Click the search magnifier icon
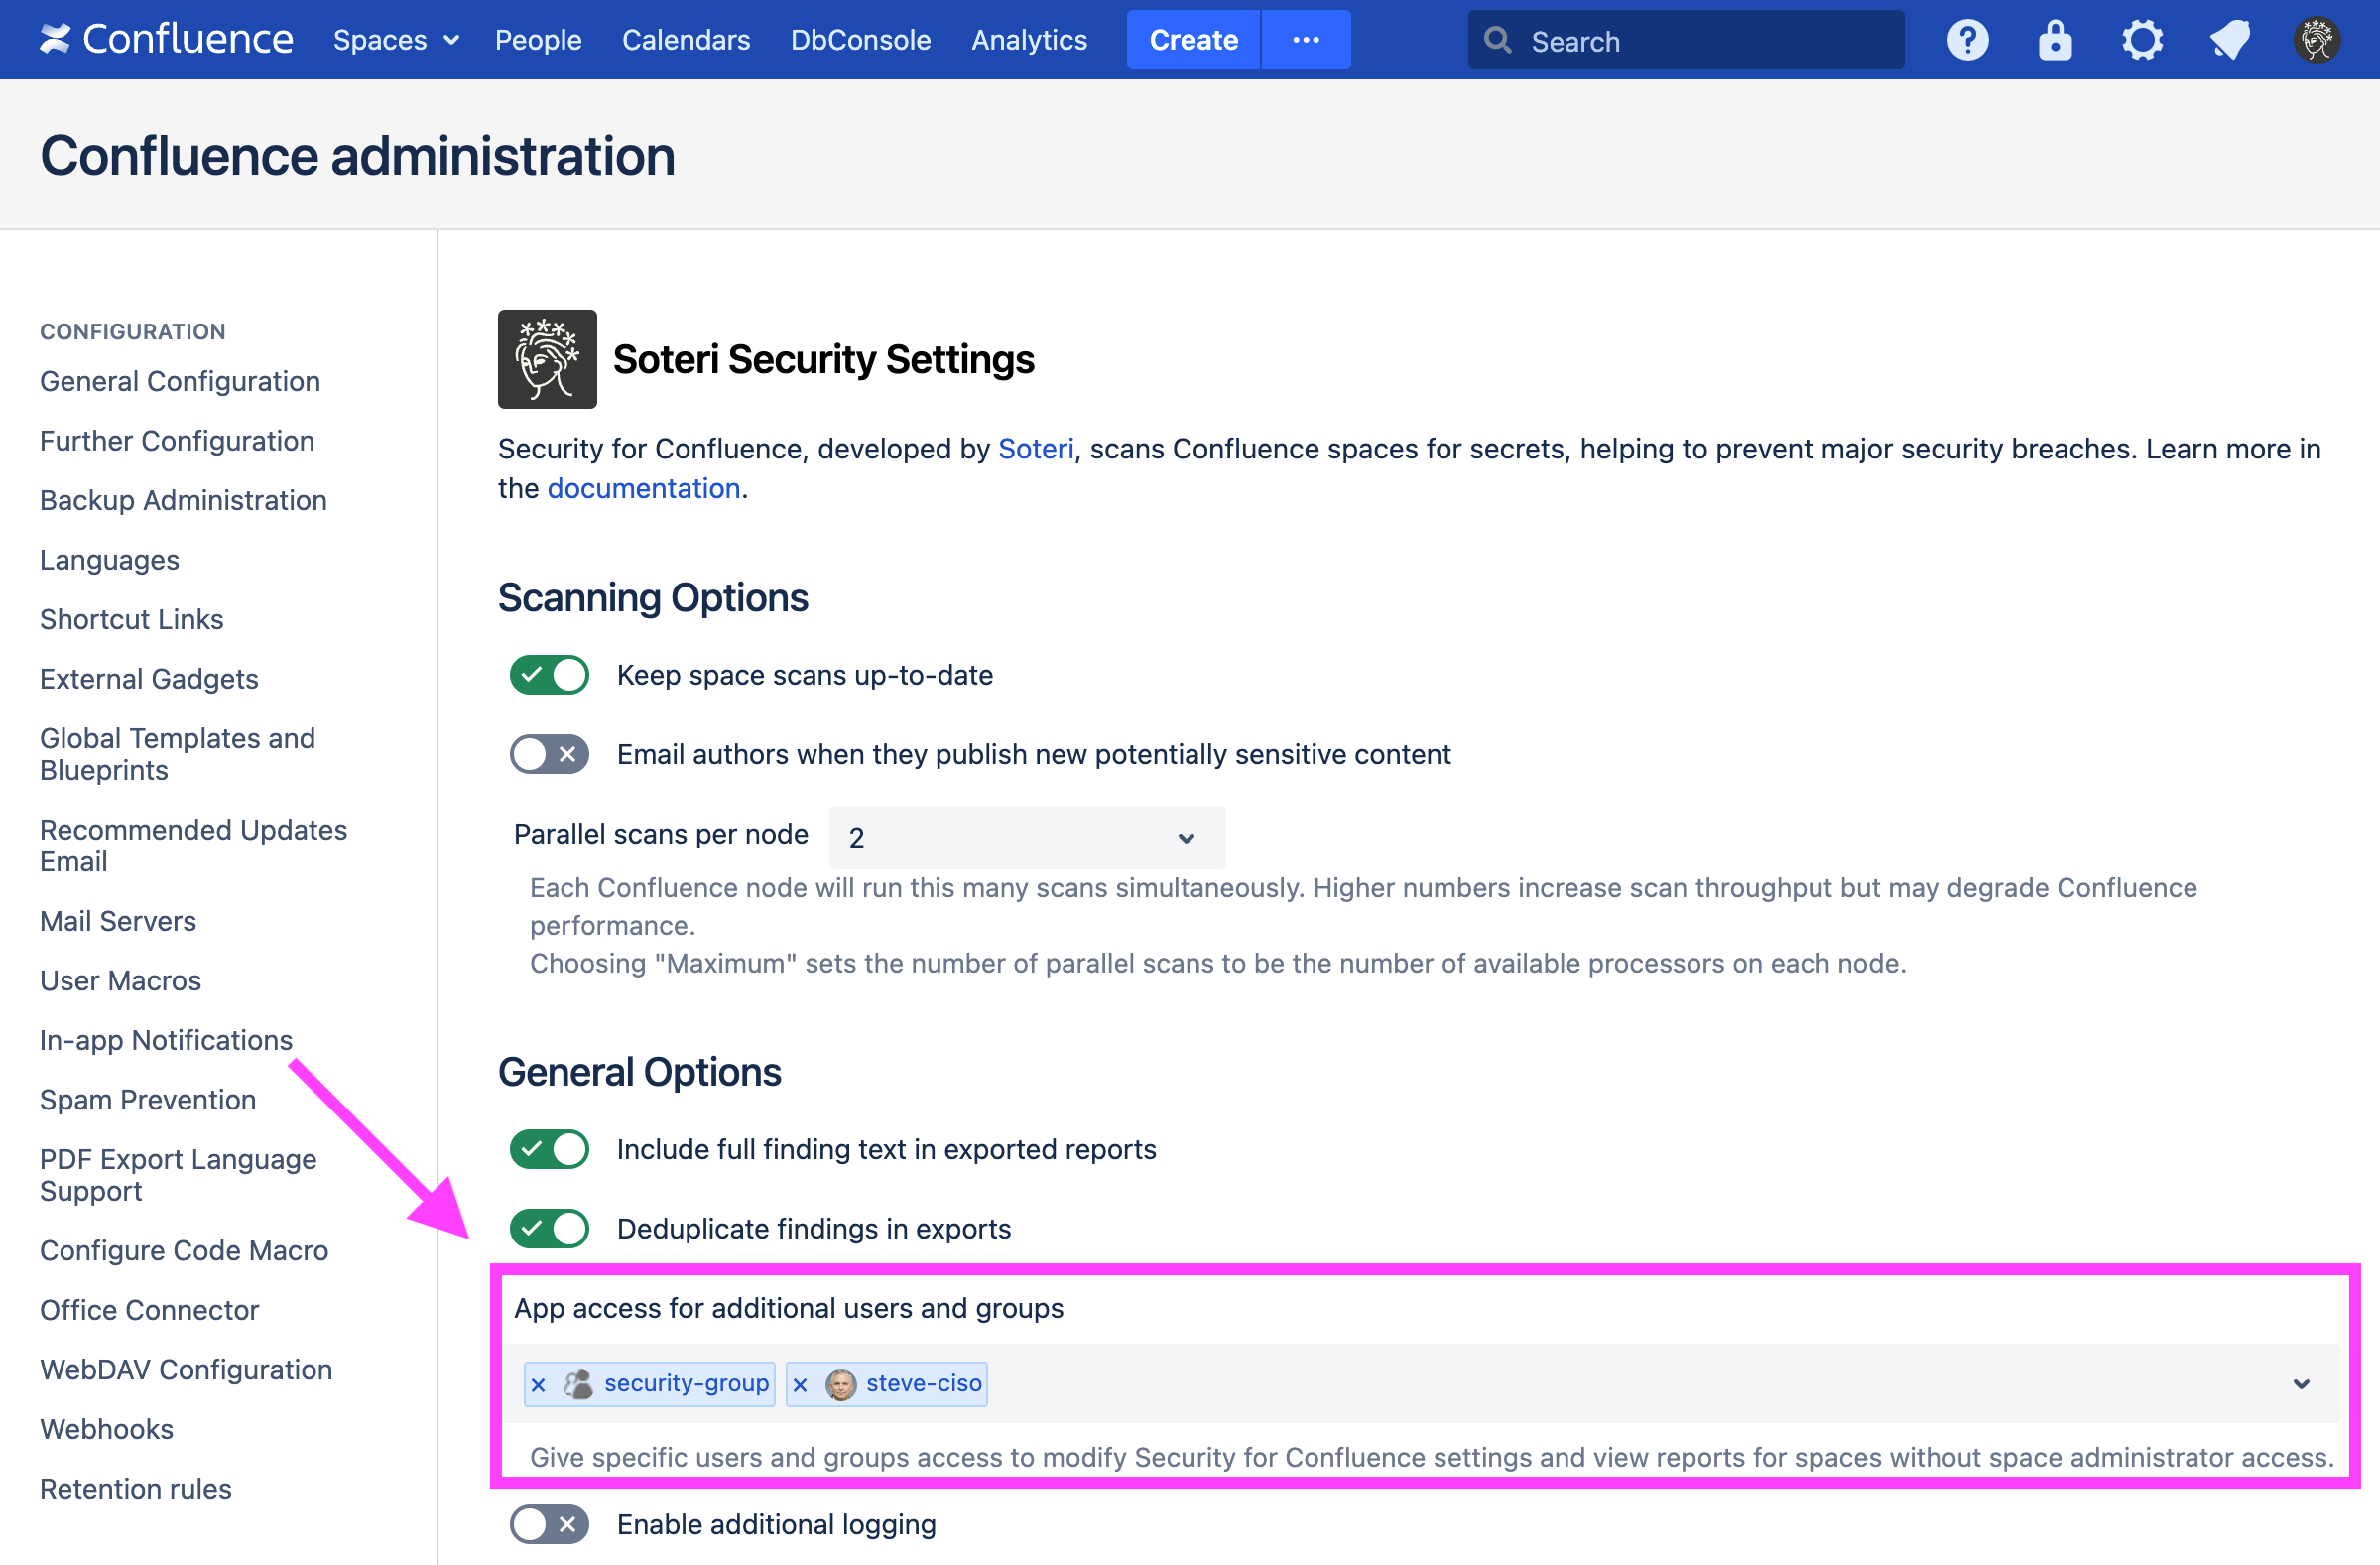Screen dimensions: 2380x1565 click(x=1497, y=40)
